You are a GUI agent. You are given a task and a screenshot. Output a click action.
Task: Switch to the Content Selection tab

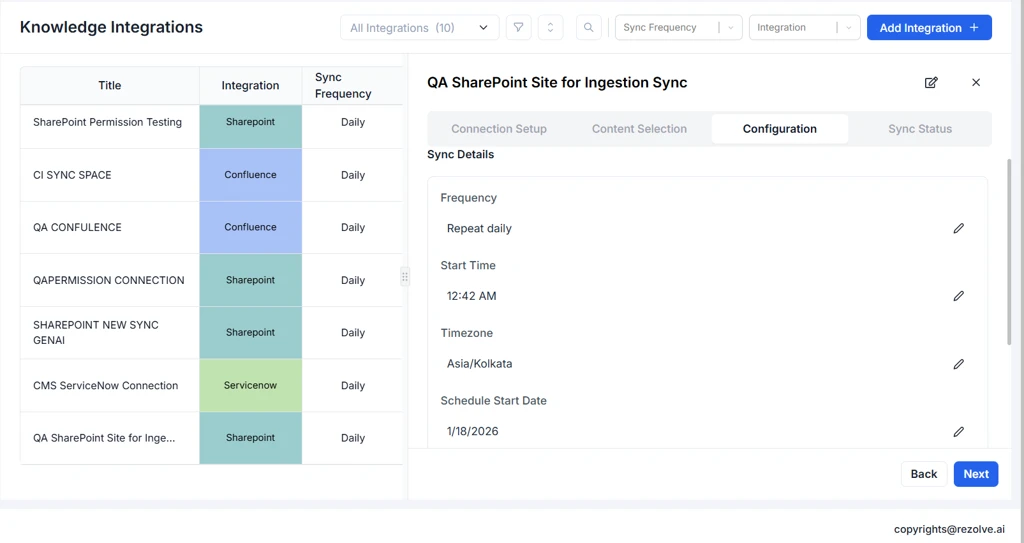(x=639, y=129)
